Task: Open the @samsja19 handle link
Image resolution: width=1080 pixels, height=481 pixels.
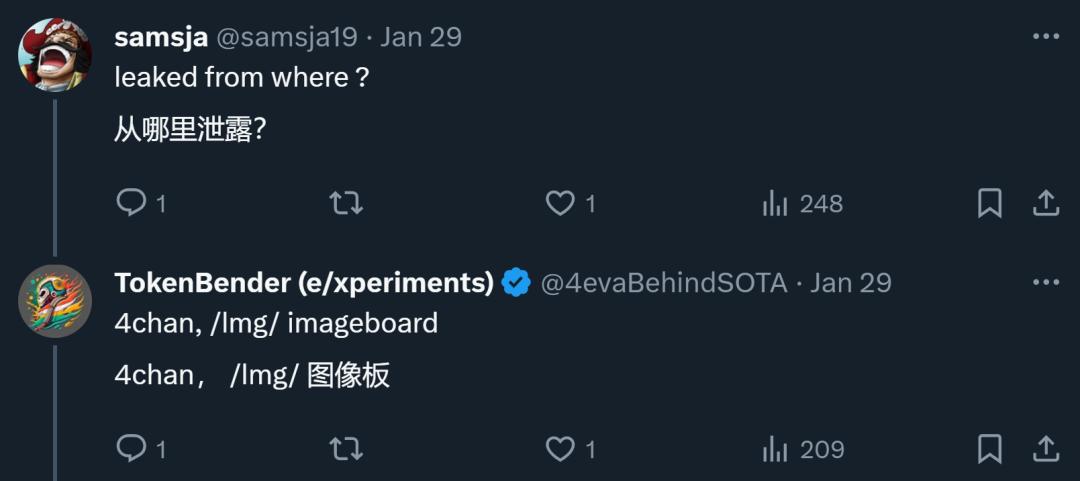Action: [x=287, y=37]
